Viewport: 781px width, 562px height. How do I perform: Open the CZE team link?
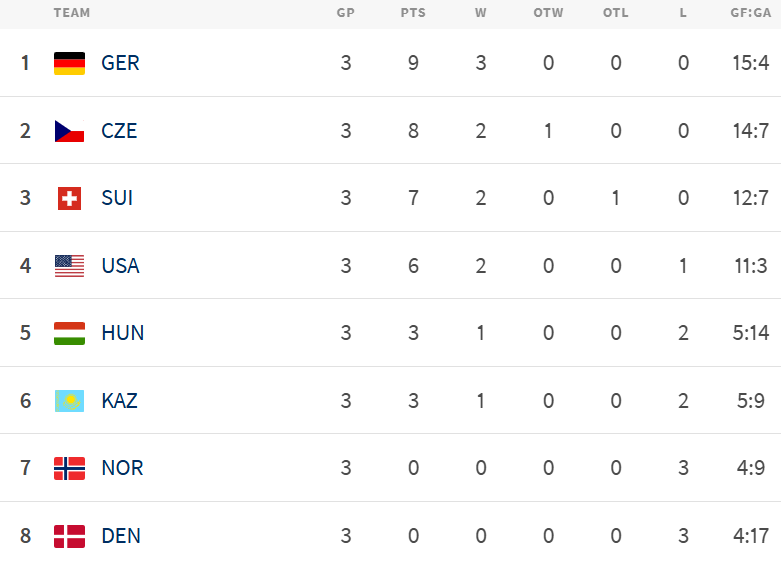[119, 131]
